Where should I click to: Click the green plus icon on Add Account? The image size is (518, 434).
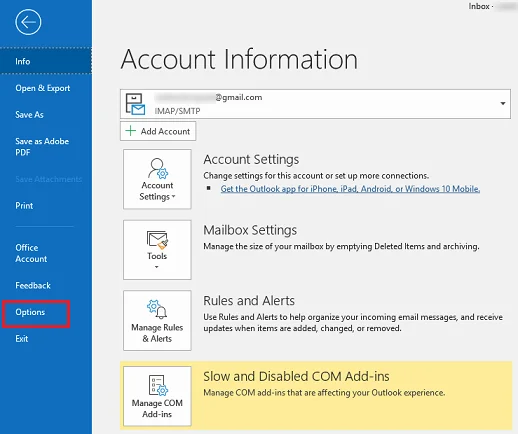coord(130,131)
